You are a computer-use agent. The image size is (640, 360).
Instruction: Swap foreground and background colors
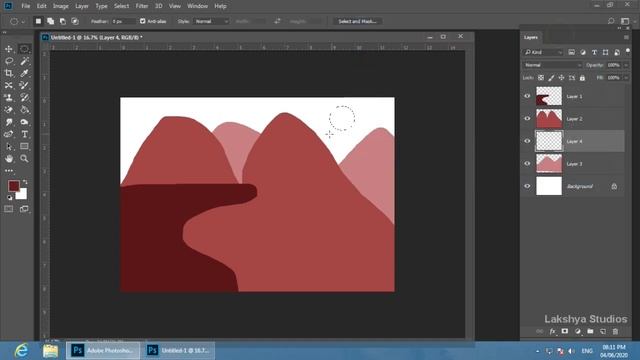25,182
